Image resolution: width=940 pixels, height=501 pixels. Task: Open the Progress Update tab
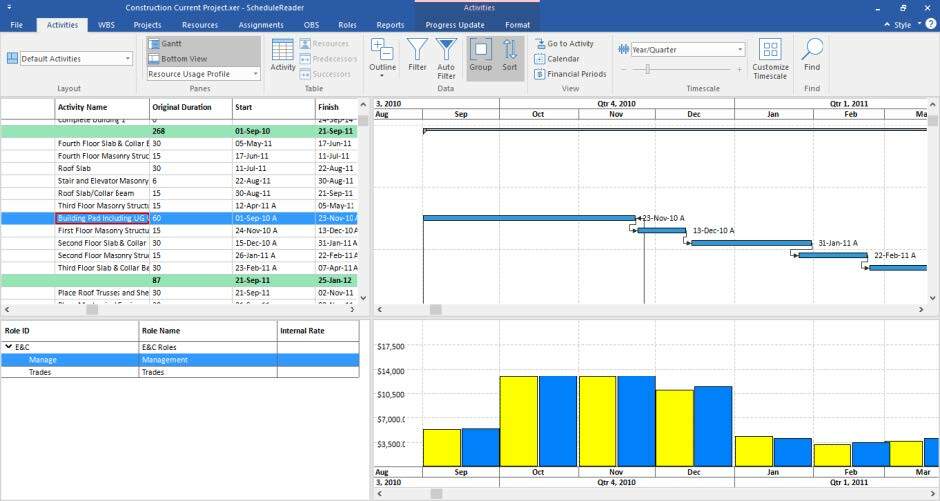click(x=456, y=24)
